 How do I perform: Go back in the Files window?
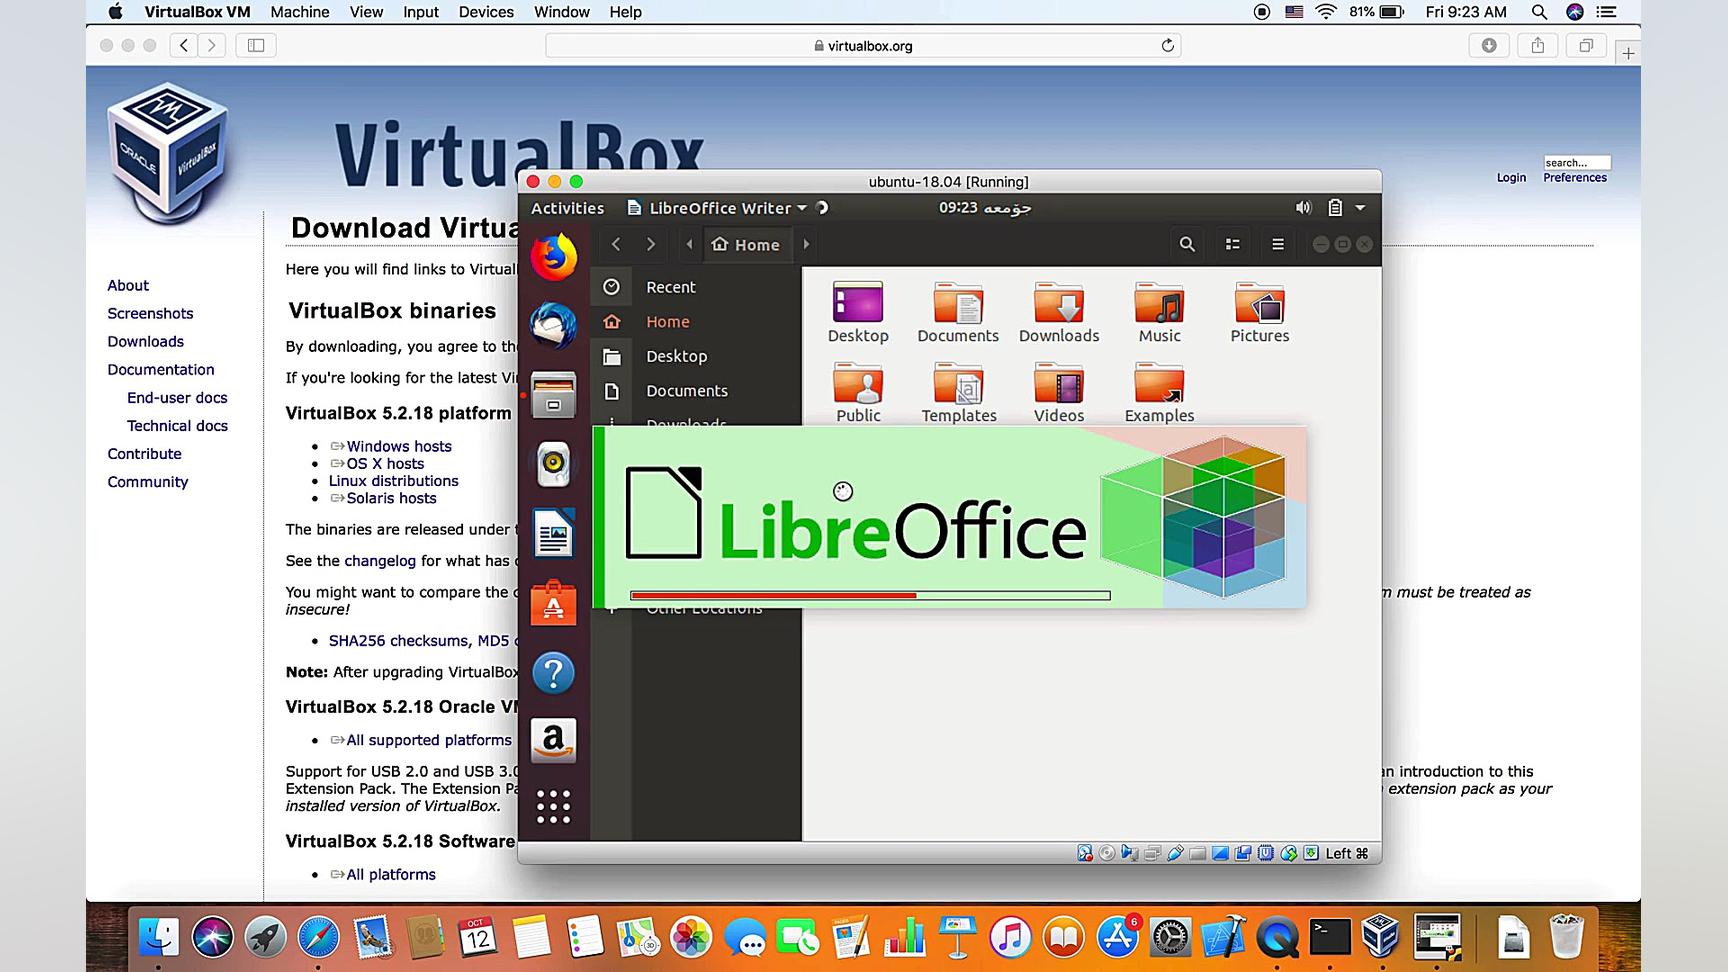[x=616, y=244]
